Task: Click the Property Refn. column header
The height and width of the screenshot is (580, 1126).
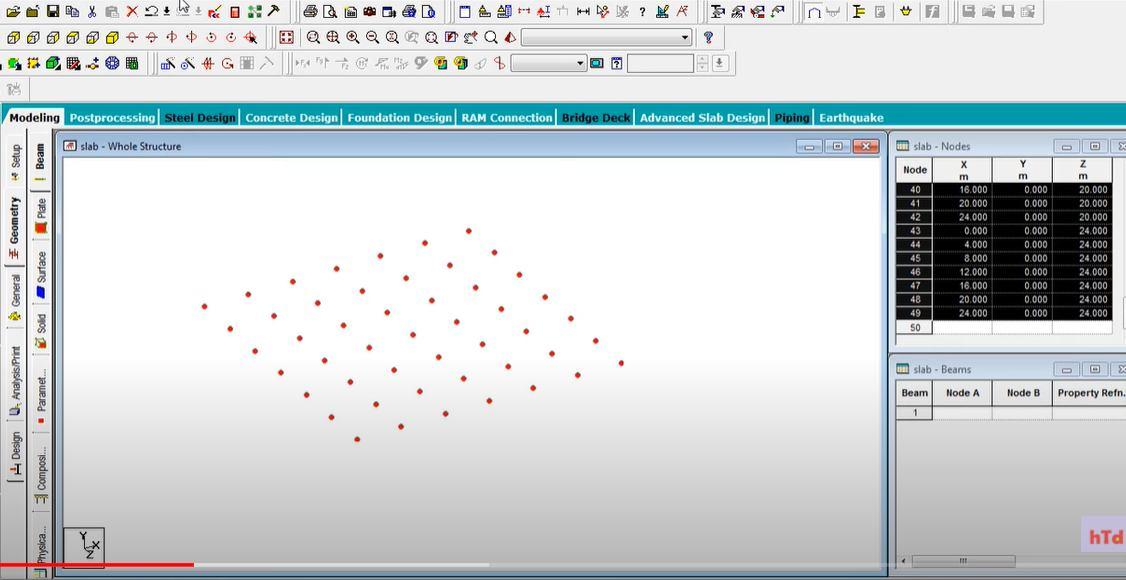Action: (x=1089, y=393)
